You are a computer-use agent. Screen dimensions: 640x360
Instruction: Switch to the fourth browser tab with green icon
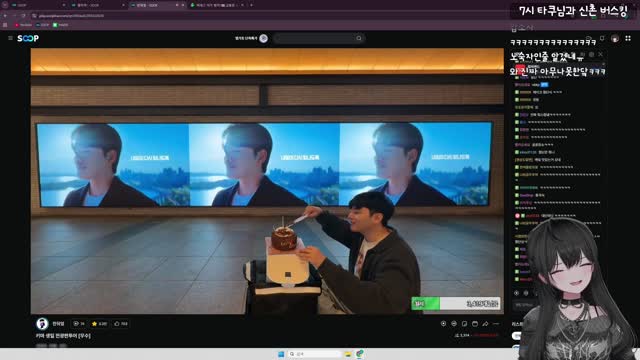[216, 5]
